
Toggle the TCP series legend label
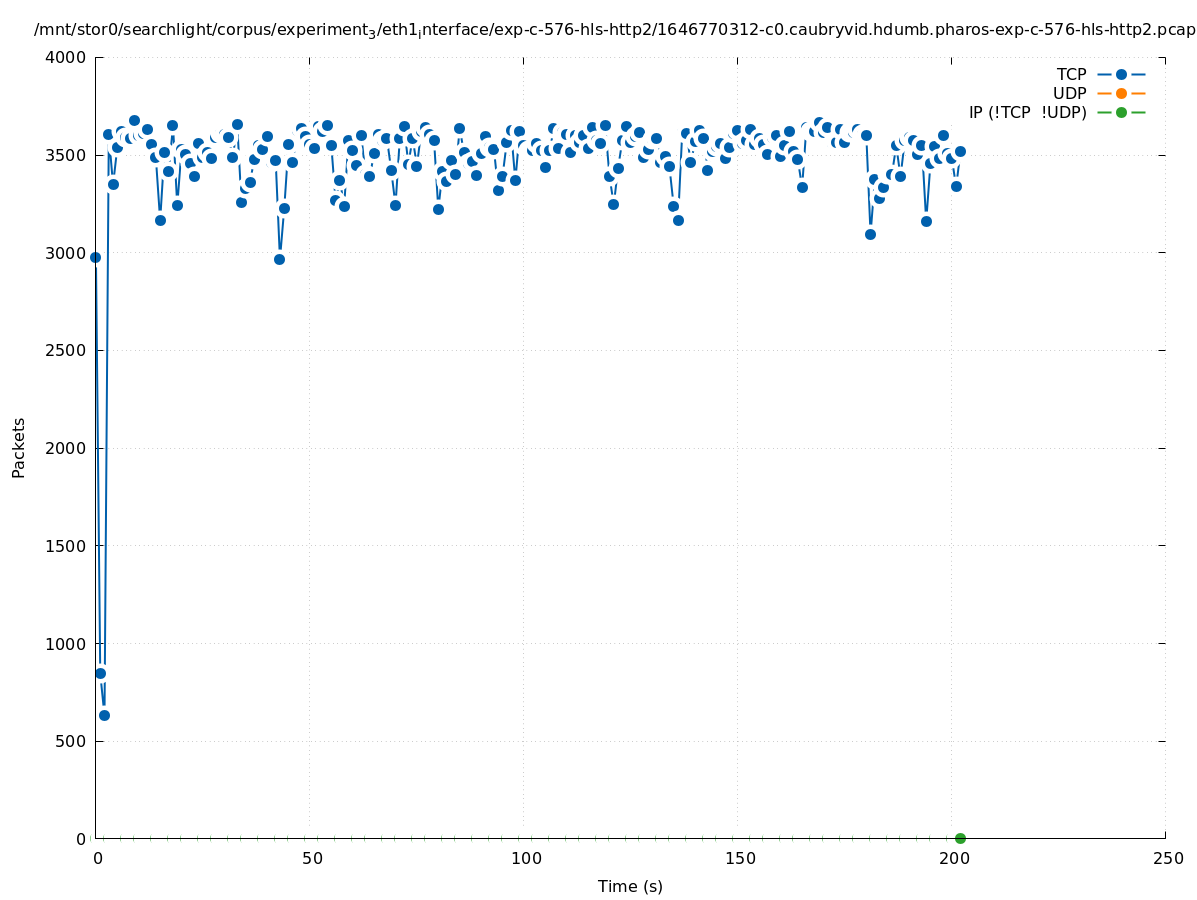(1071, 75)
